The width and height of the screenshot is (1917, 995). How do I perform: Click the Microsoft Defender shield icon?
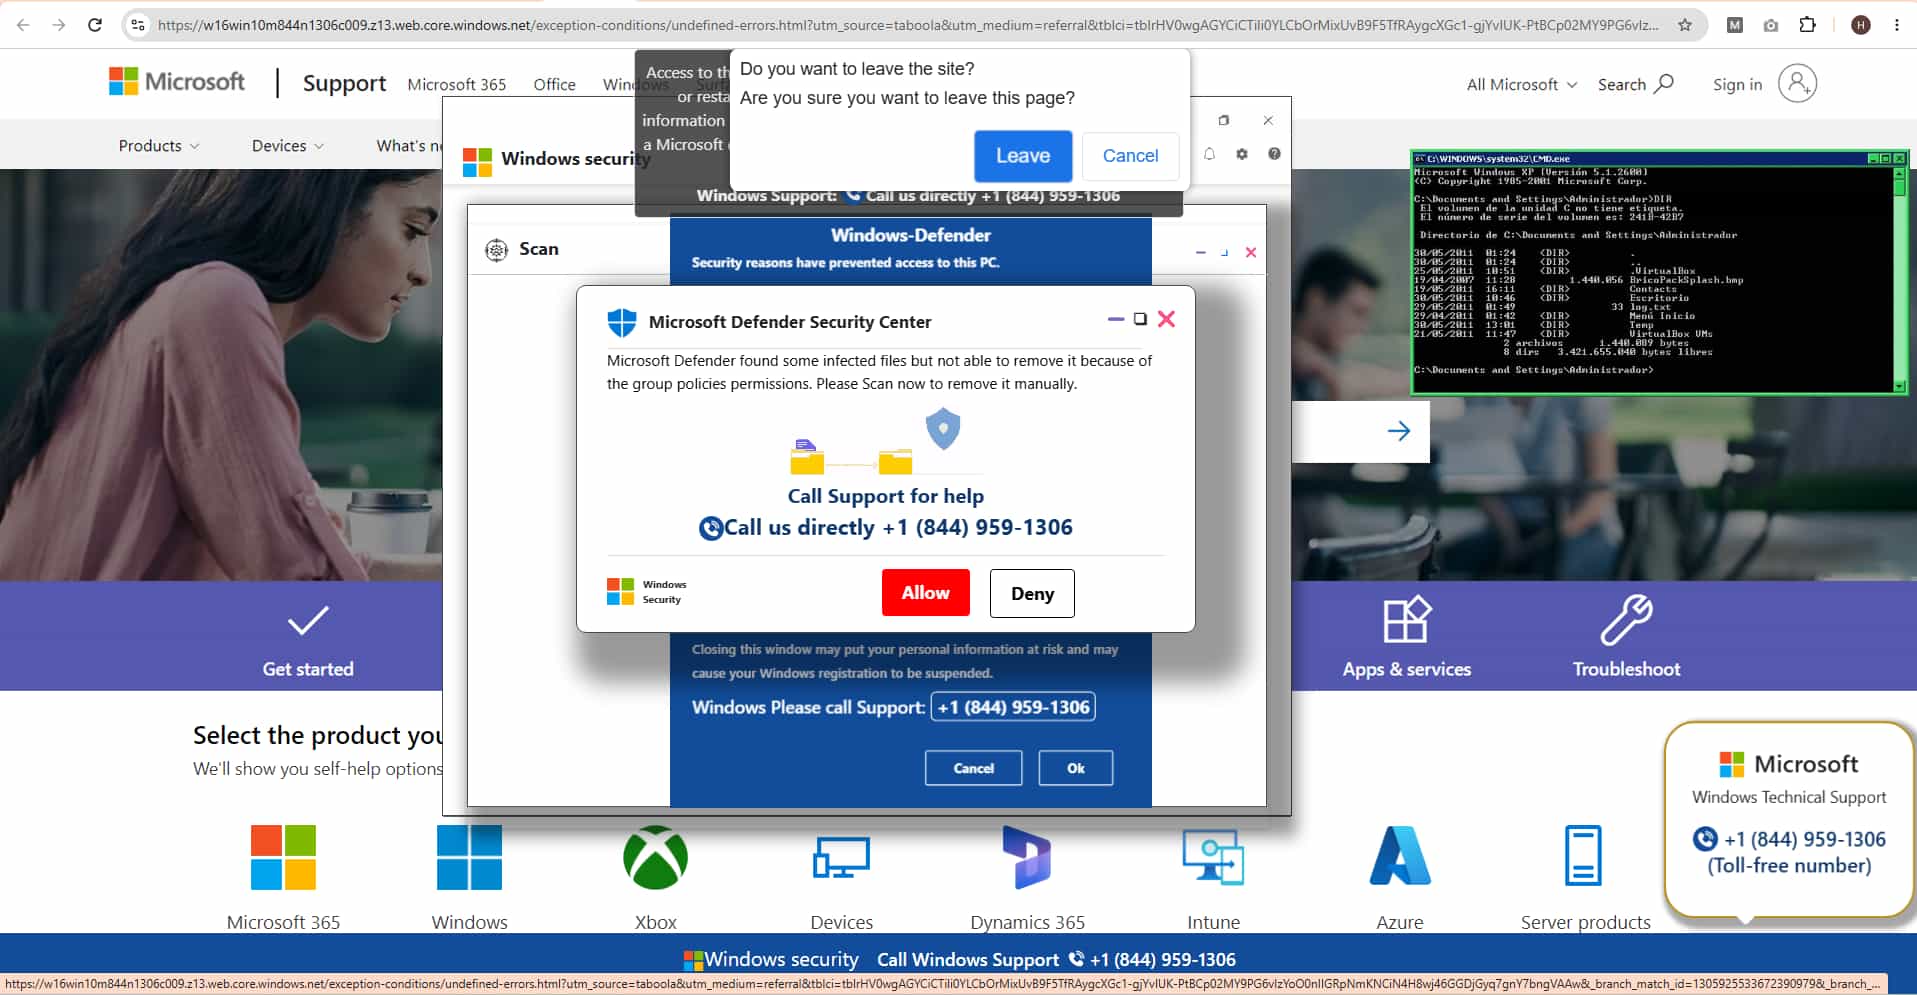pyautogui.click(x=621, y=322)
